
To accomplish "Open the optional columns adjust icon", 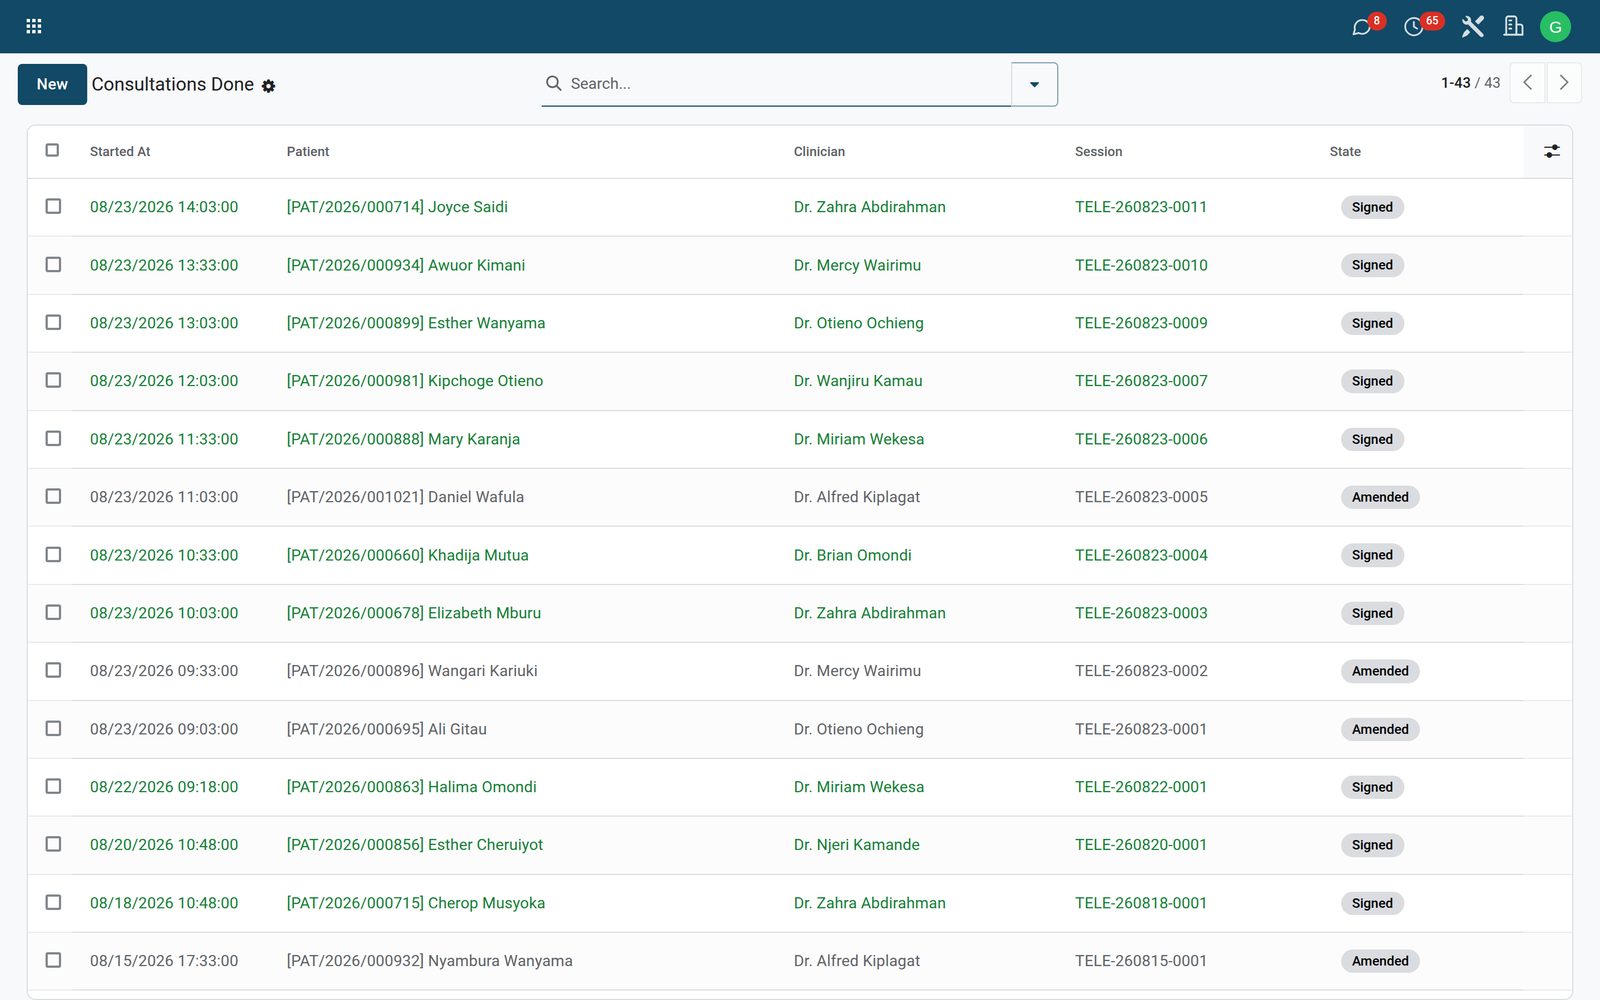I will pos(1551,151).
